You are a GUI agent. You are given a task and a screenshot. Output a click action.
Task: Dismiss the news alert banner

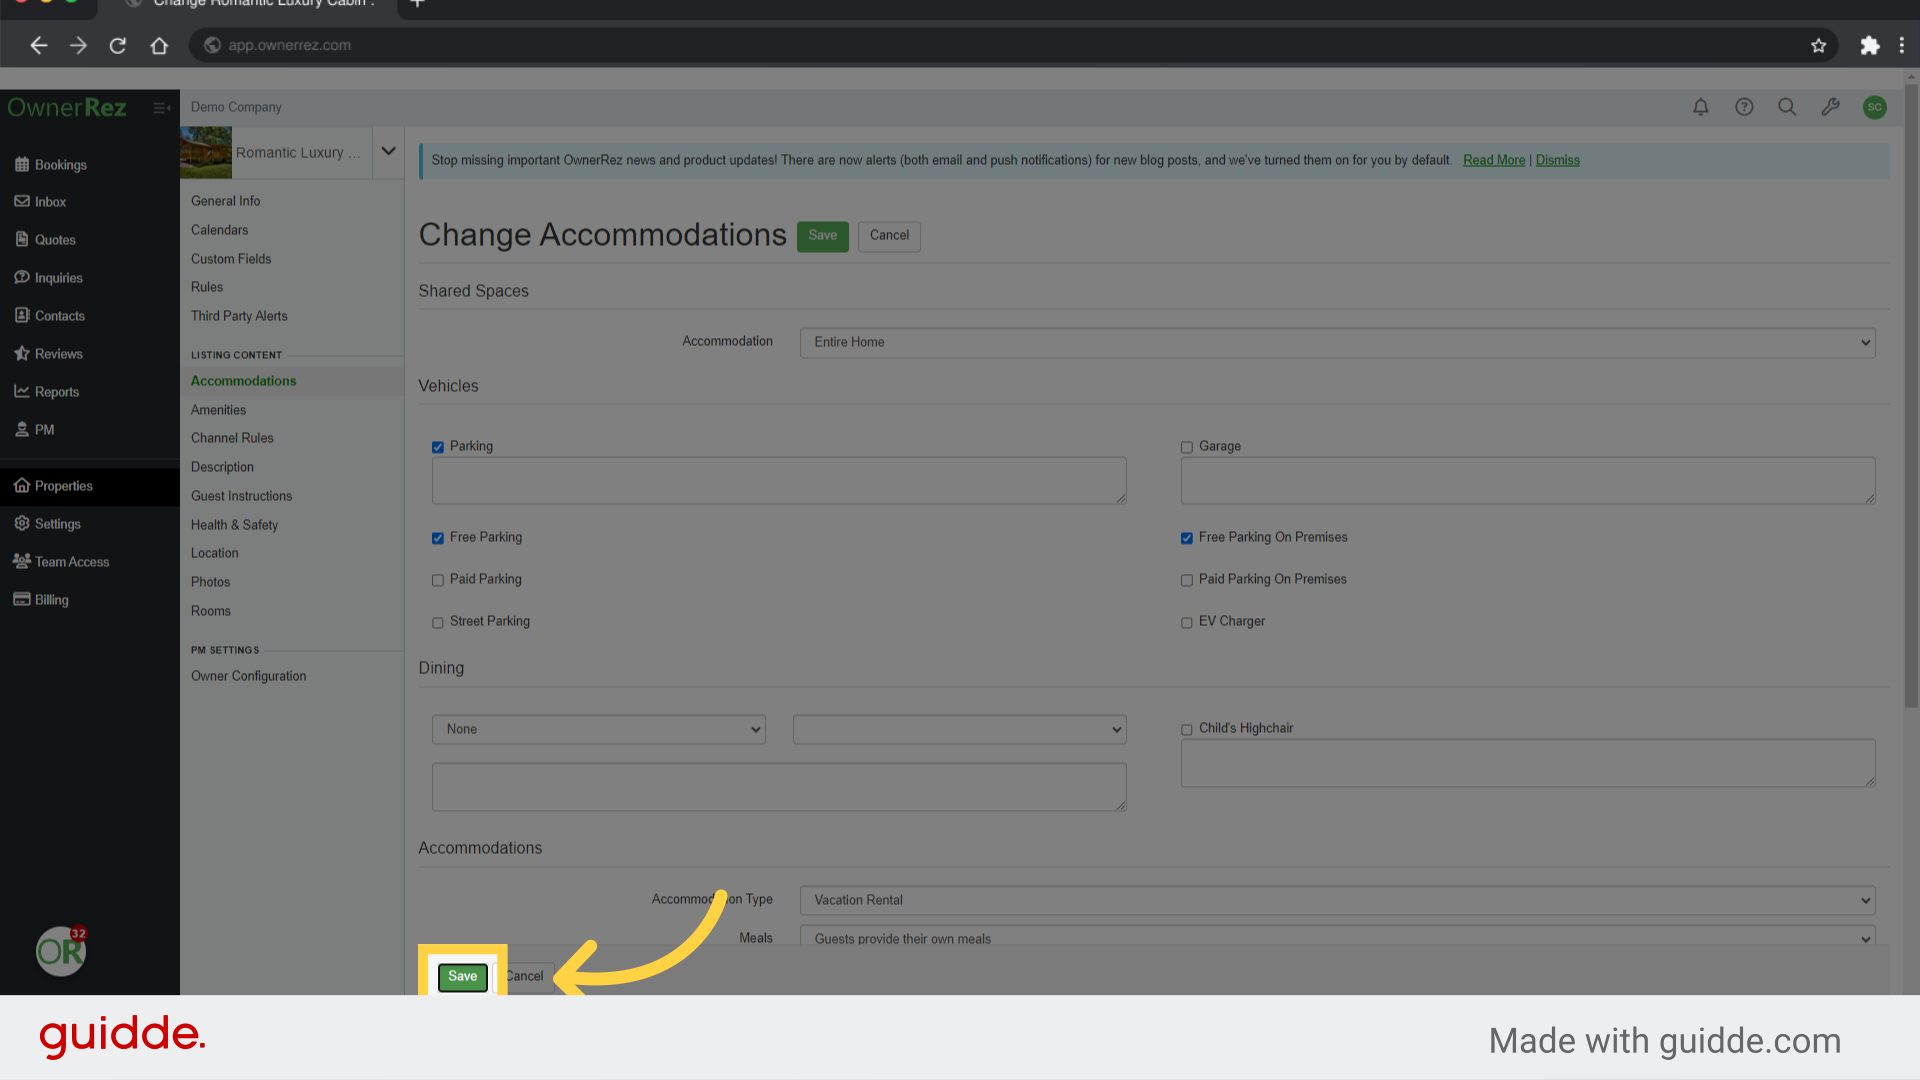tap(1557, 160)
